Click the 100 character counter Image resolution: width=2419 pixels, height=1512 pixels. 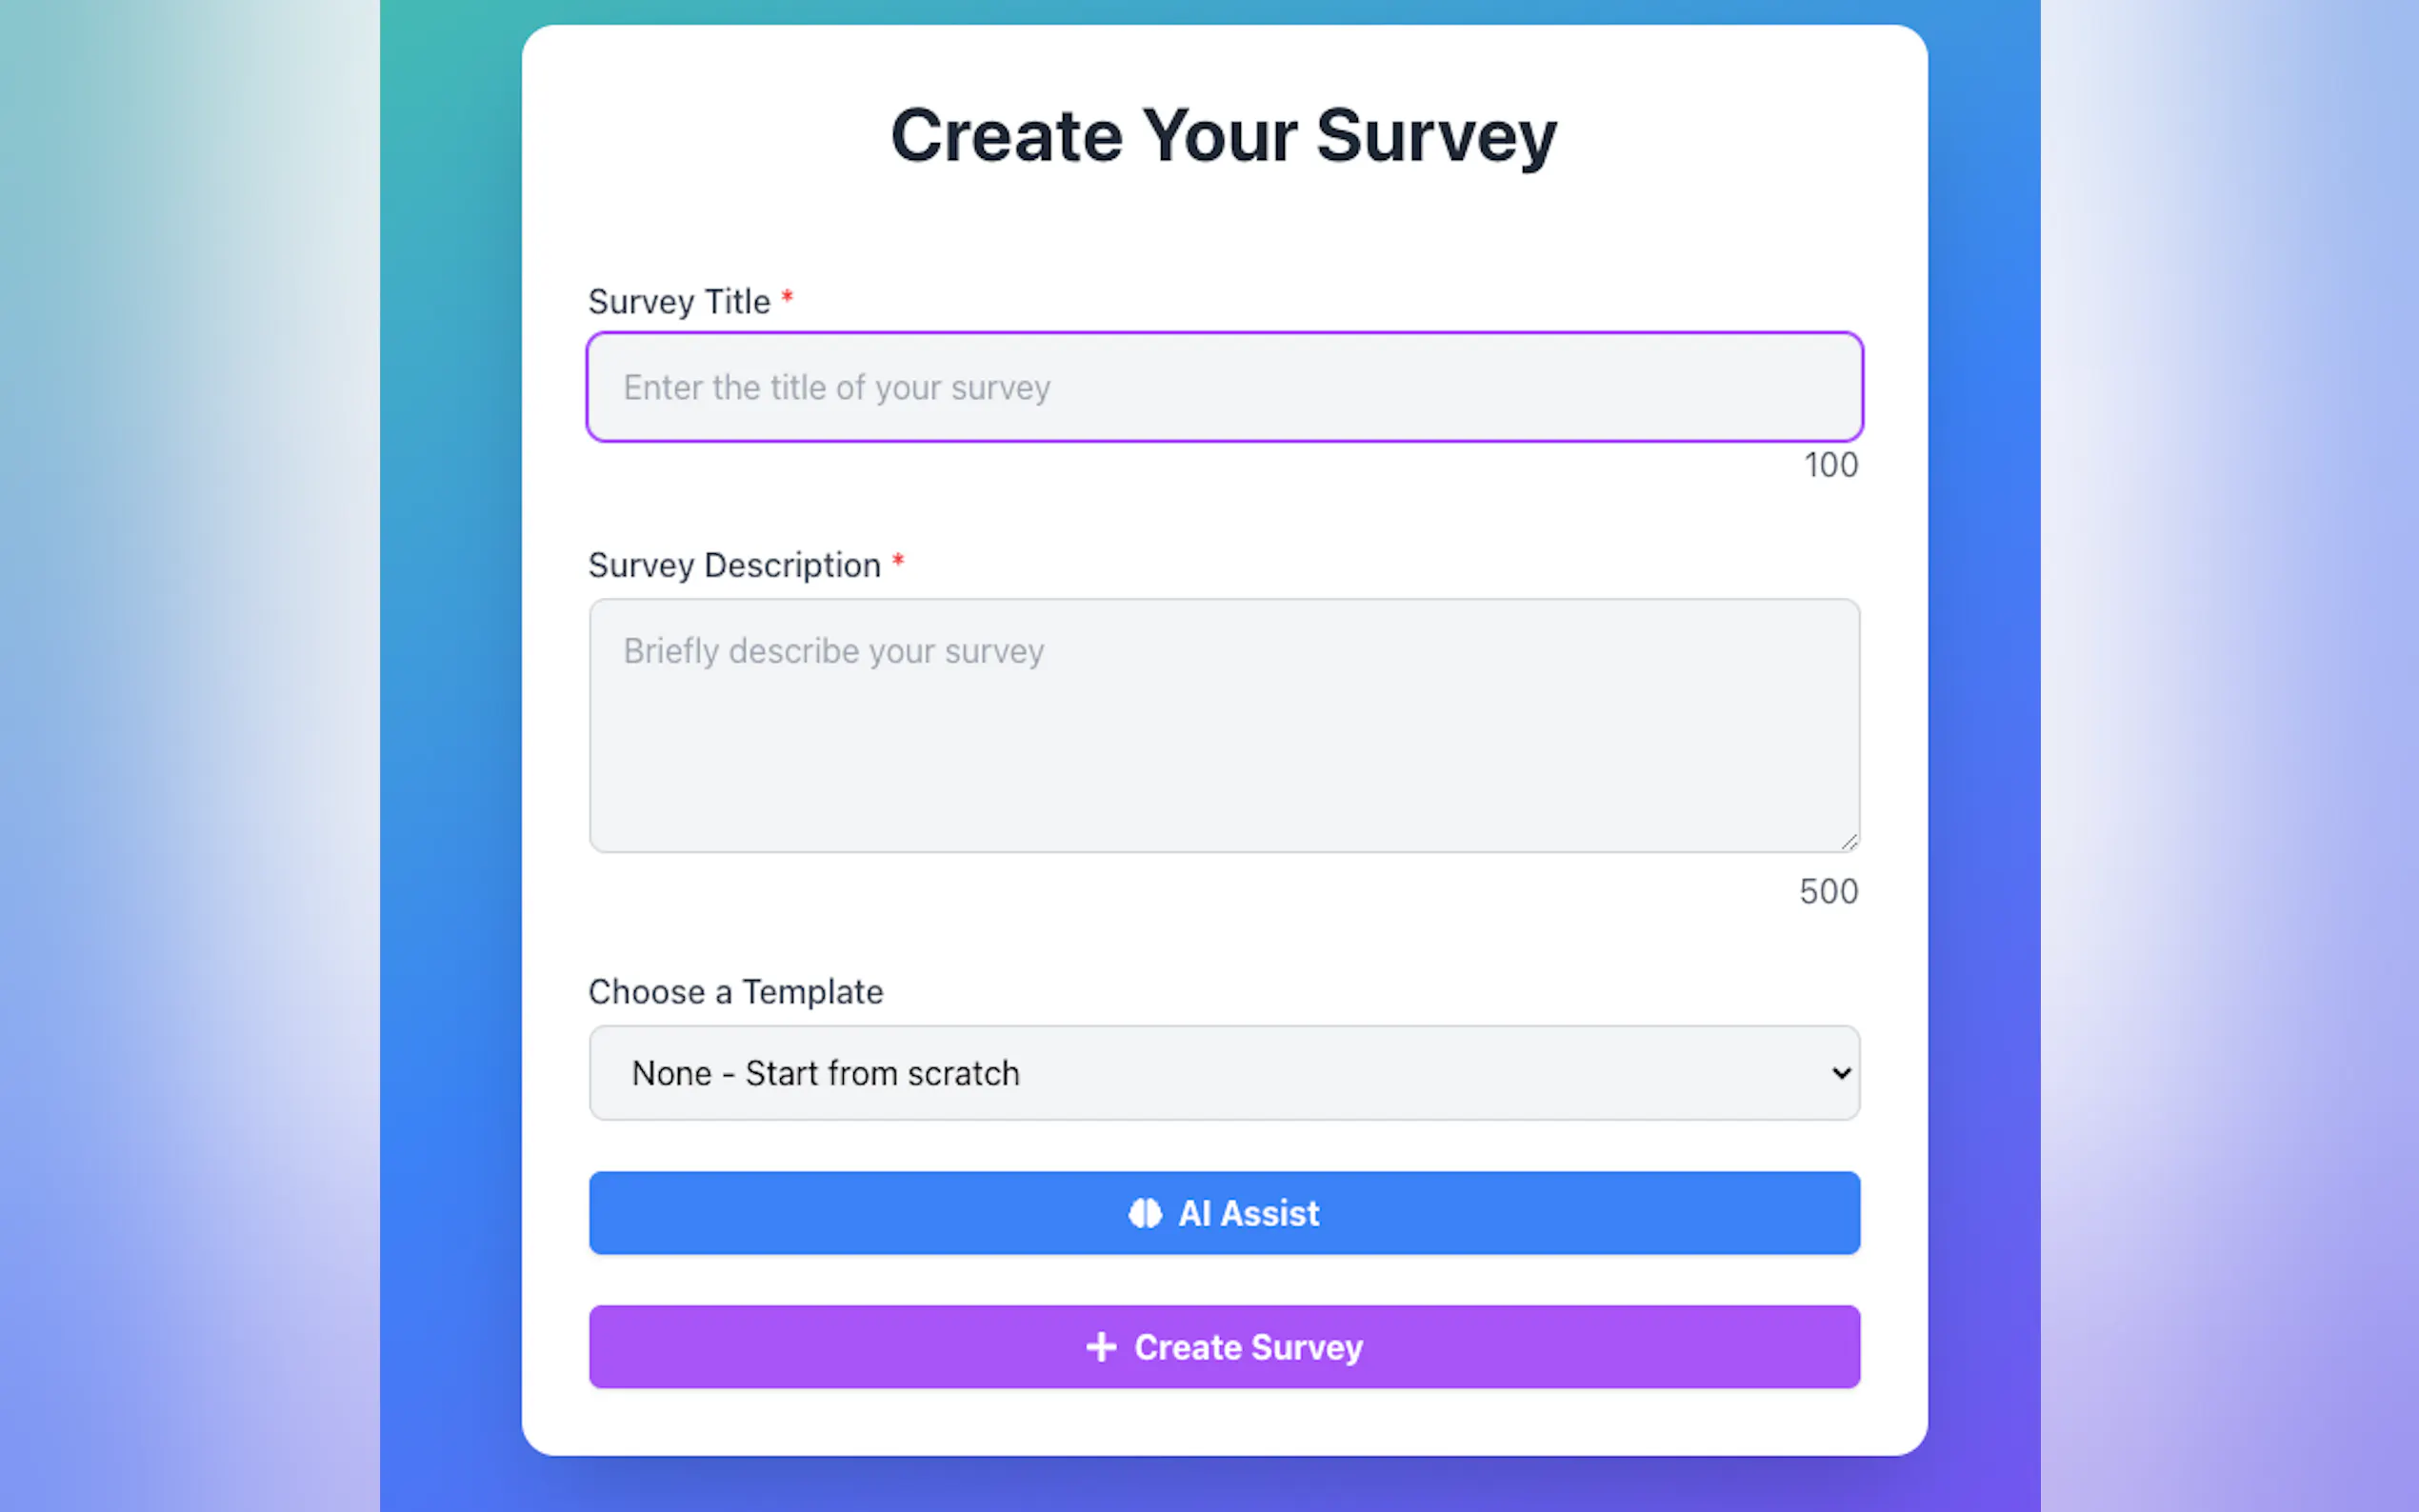[1830, 465]
